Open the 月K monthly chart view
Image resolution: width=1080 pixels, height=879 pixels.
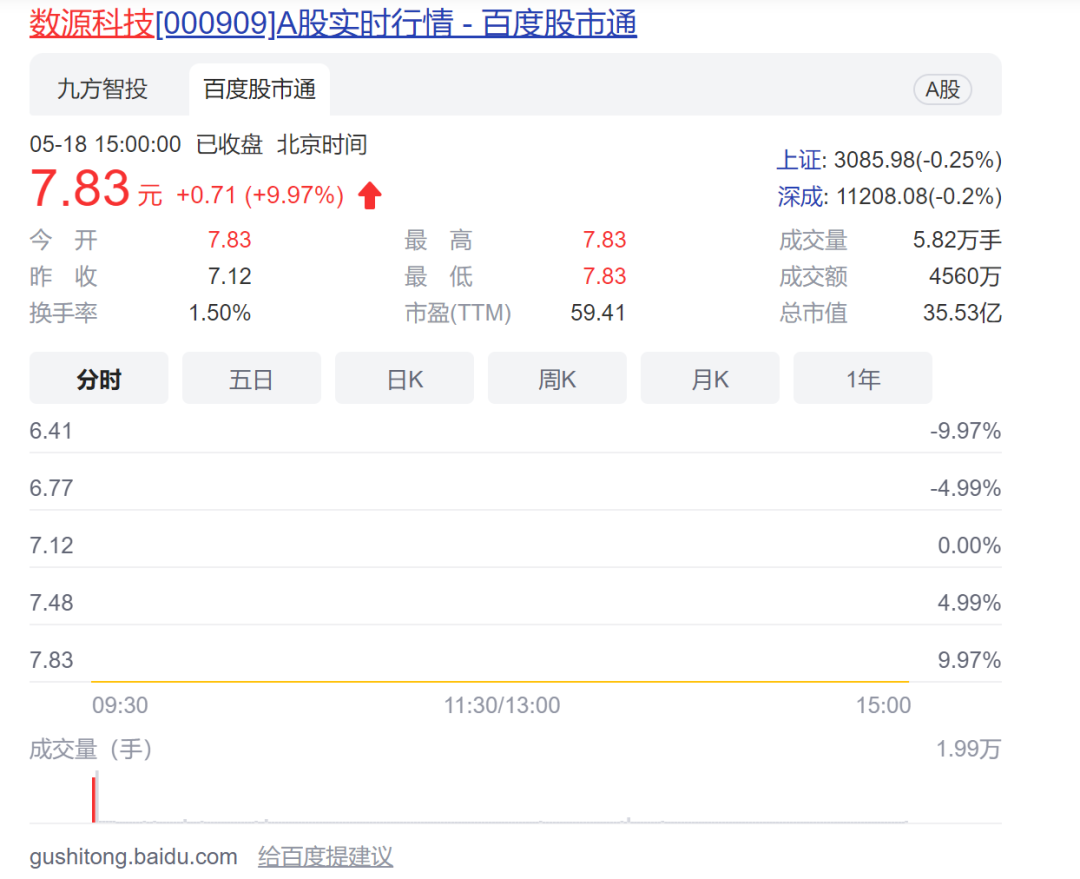coord(710,378)
